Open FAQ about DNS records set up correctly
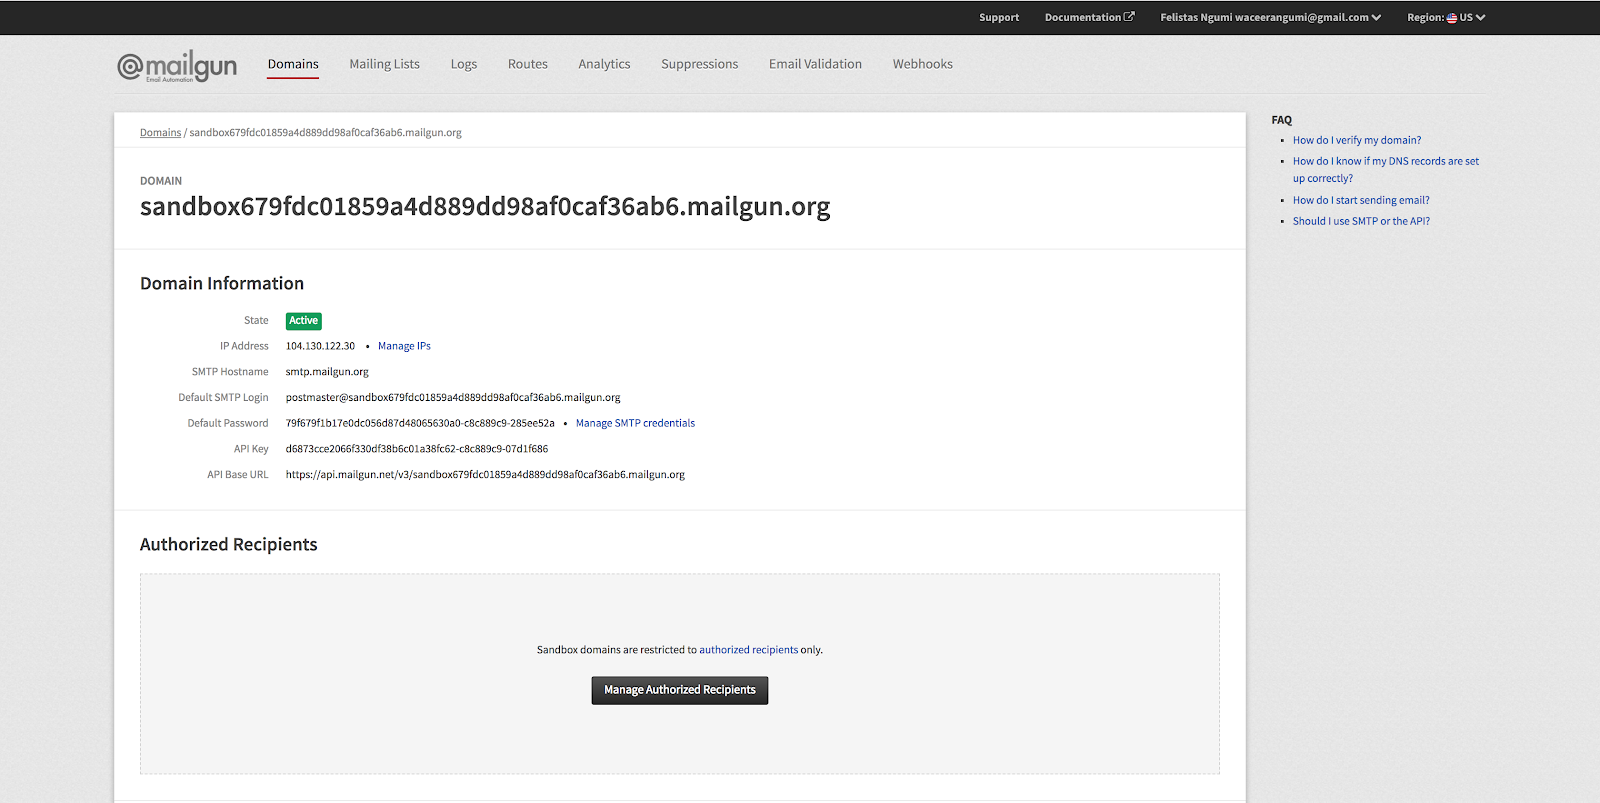 (1386, 169)
